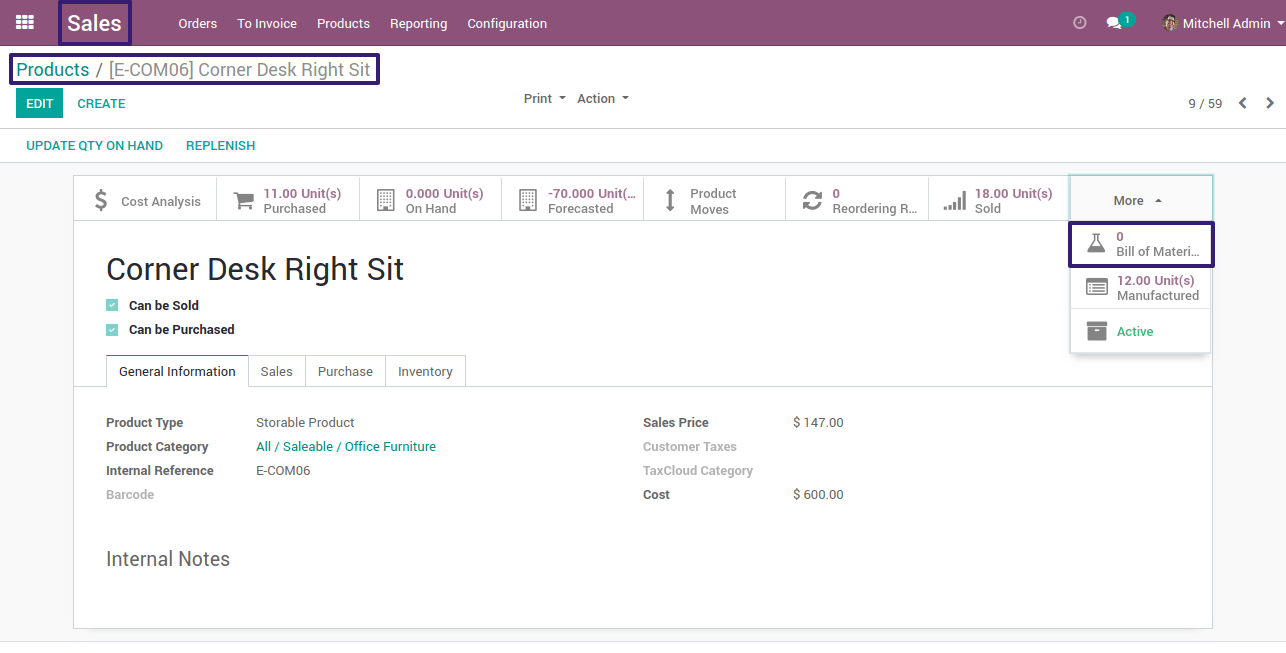Collapse the More dropdown
The height and width of the screenshot is (653, 1286).
point(1140,200)
